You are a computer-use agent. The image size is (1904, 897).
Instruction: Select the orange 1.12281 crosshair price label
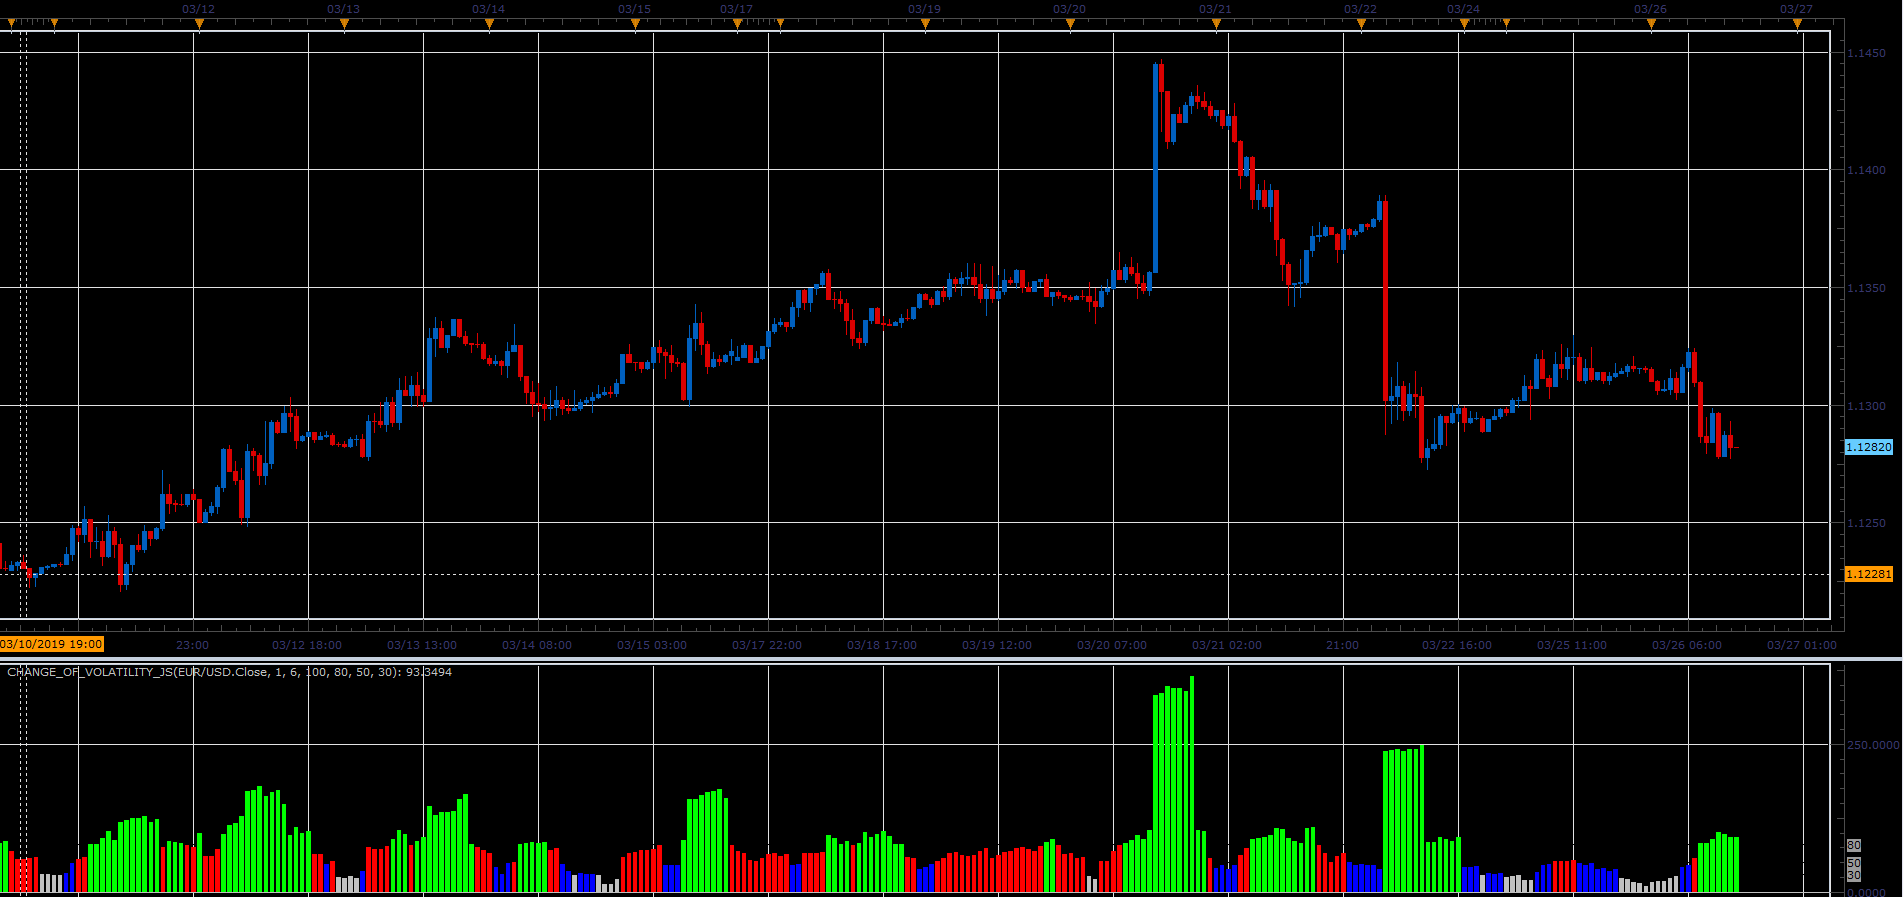coord(1868,574)
